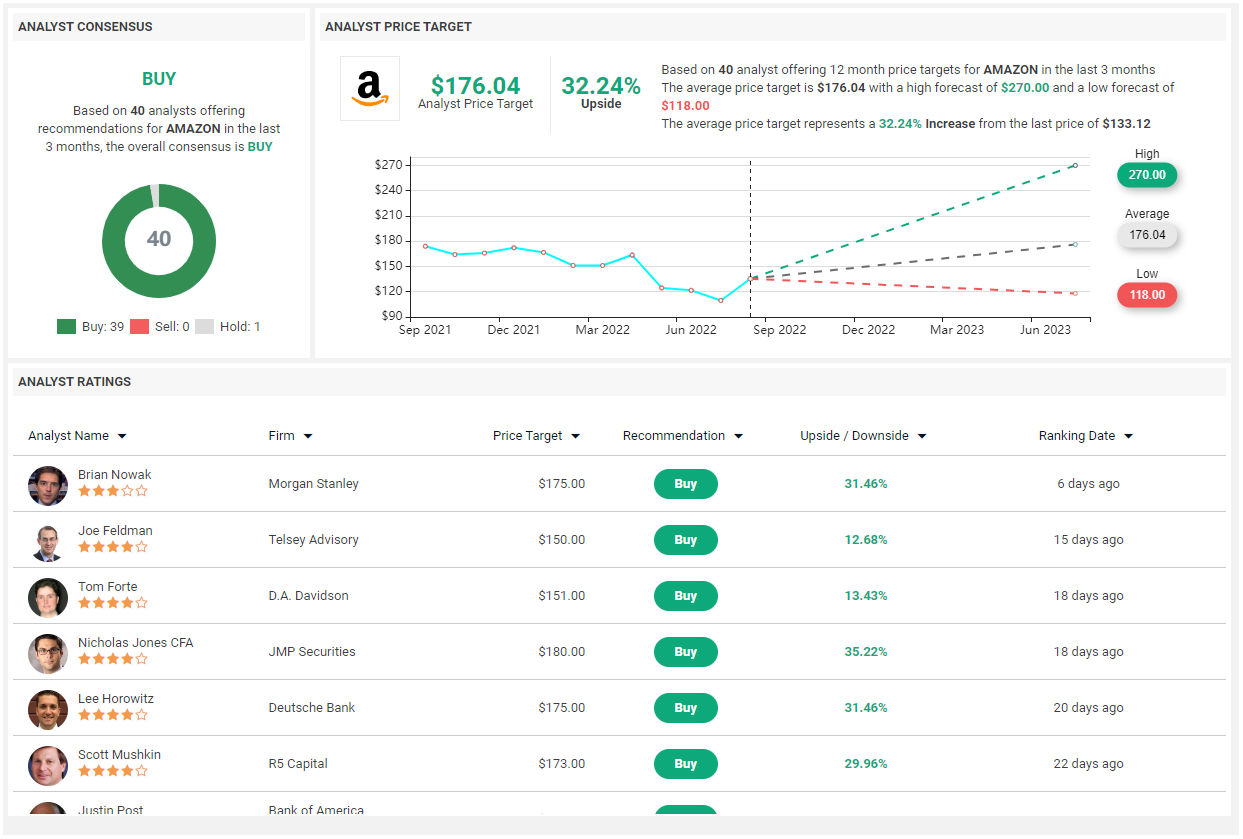Open analyst Tom Forte's profile name
Image resolution: width=1243 pixels, height=839 pixels.
(x=108, y=587)
